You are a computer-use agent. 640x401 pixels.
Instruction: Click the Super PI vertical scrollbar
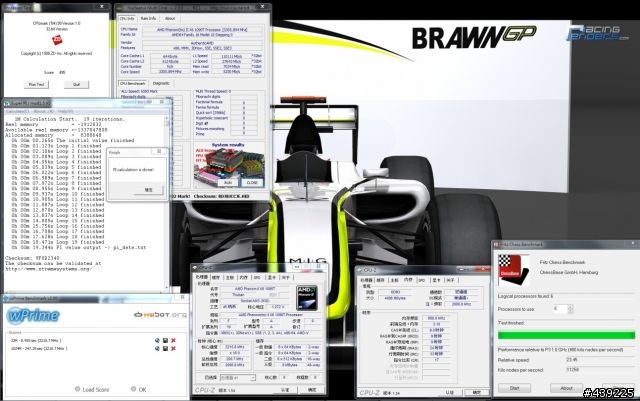pos(167,202)
